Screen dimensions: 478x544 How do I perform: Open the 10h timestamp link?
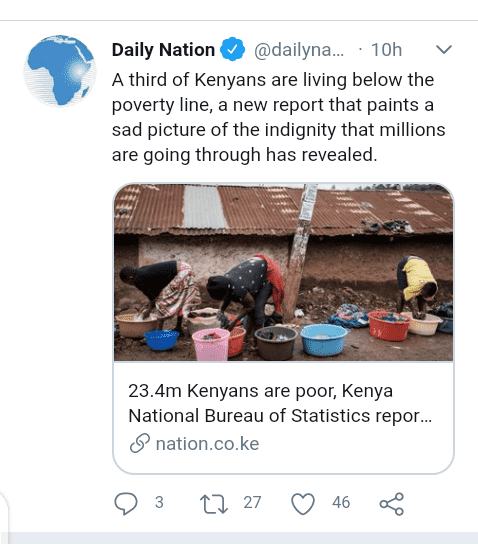coord(386,50)
